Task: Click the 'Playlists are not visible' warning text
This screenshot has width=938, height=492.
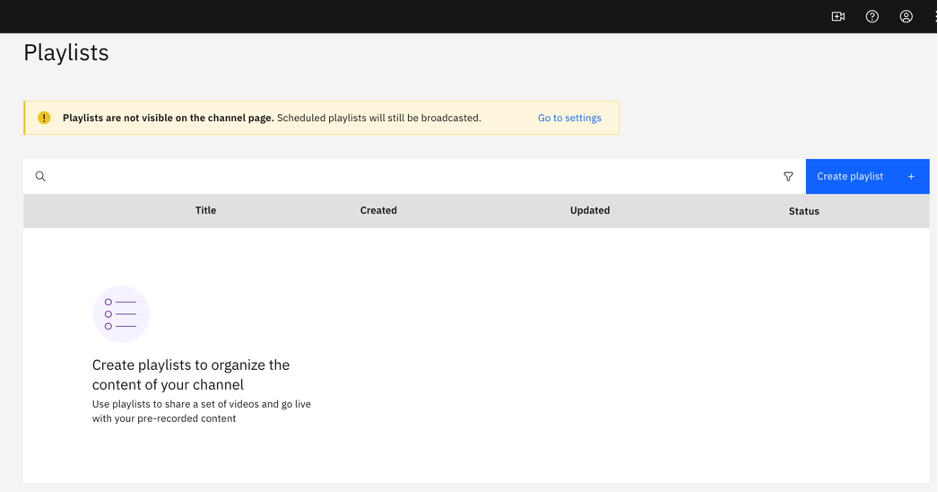Action: (x=168, y=118)
